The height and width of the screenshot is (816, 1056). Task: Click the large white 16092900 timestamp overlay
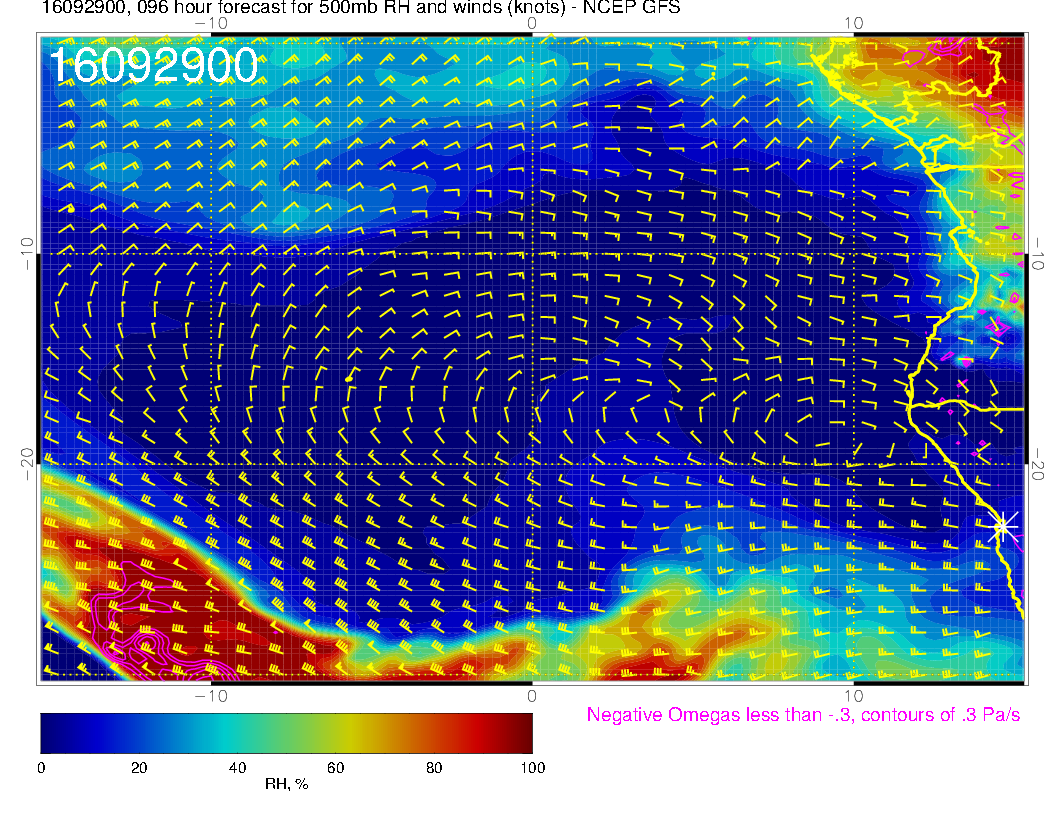153,67
